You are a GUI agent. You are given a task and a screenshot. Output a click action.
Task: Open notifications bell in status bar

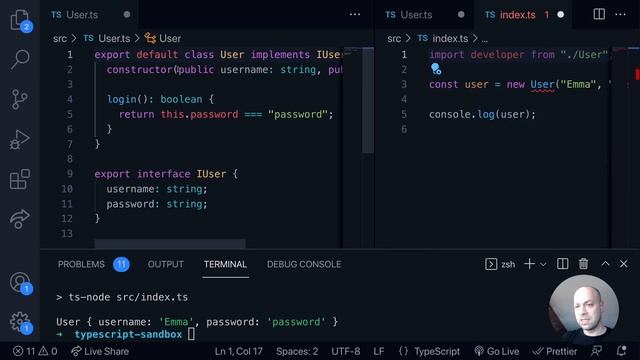click(x=621, y=351)
